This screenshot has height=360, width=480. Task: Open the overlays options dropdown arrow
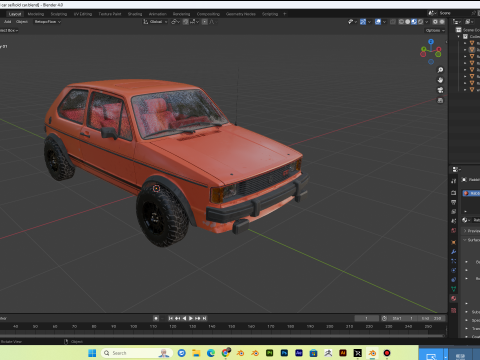384,22
